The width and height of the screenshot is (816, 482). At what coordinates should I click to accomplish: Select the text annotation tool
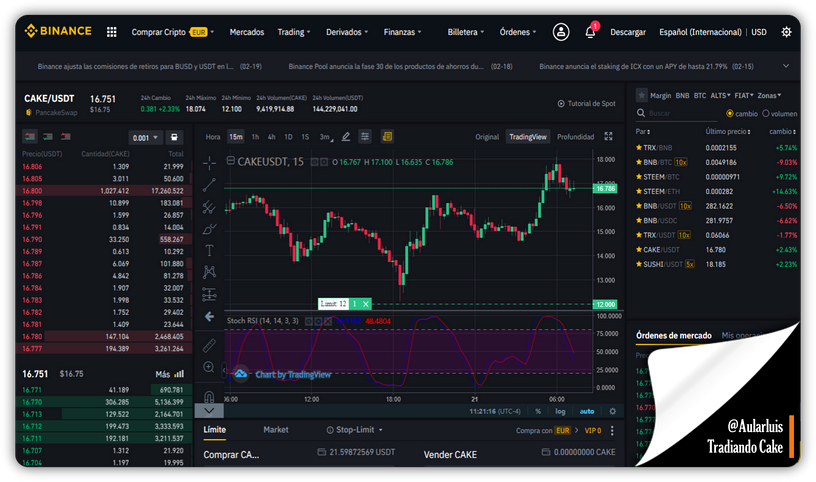pos(209,250)
